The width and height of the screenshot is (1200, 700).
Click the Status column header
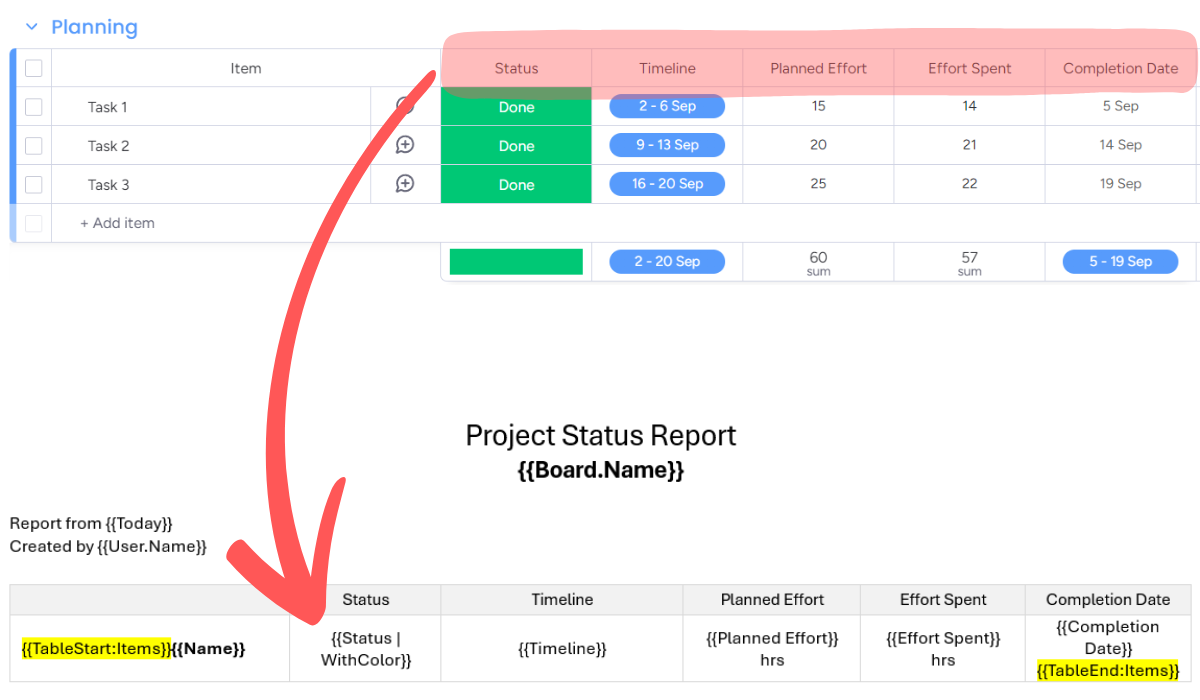point(516,69)
